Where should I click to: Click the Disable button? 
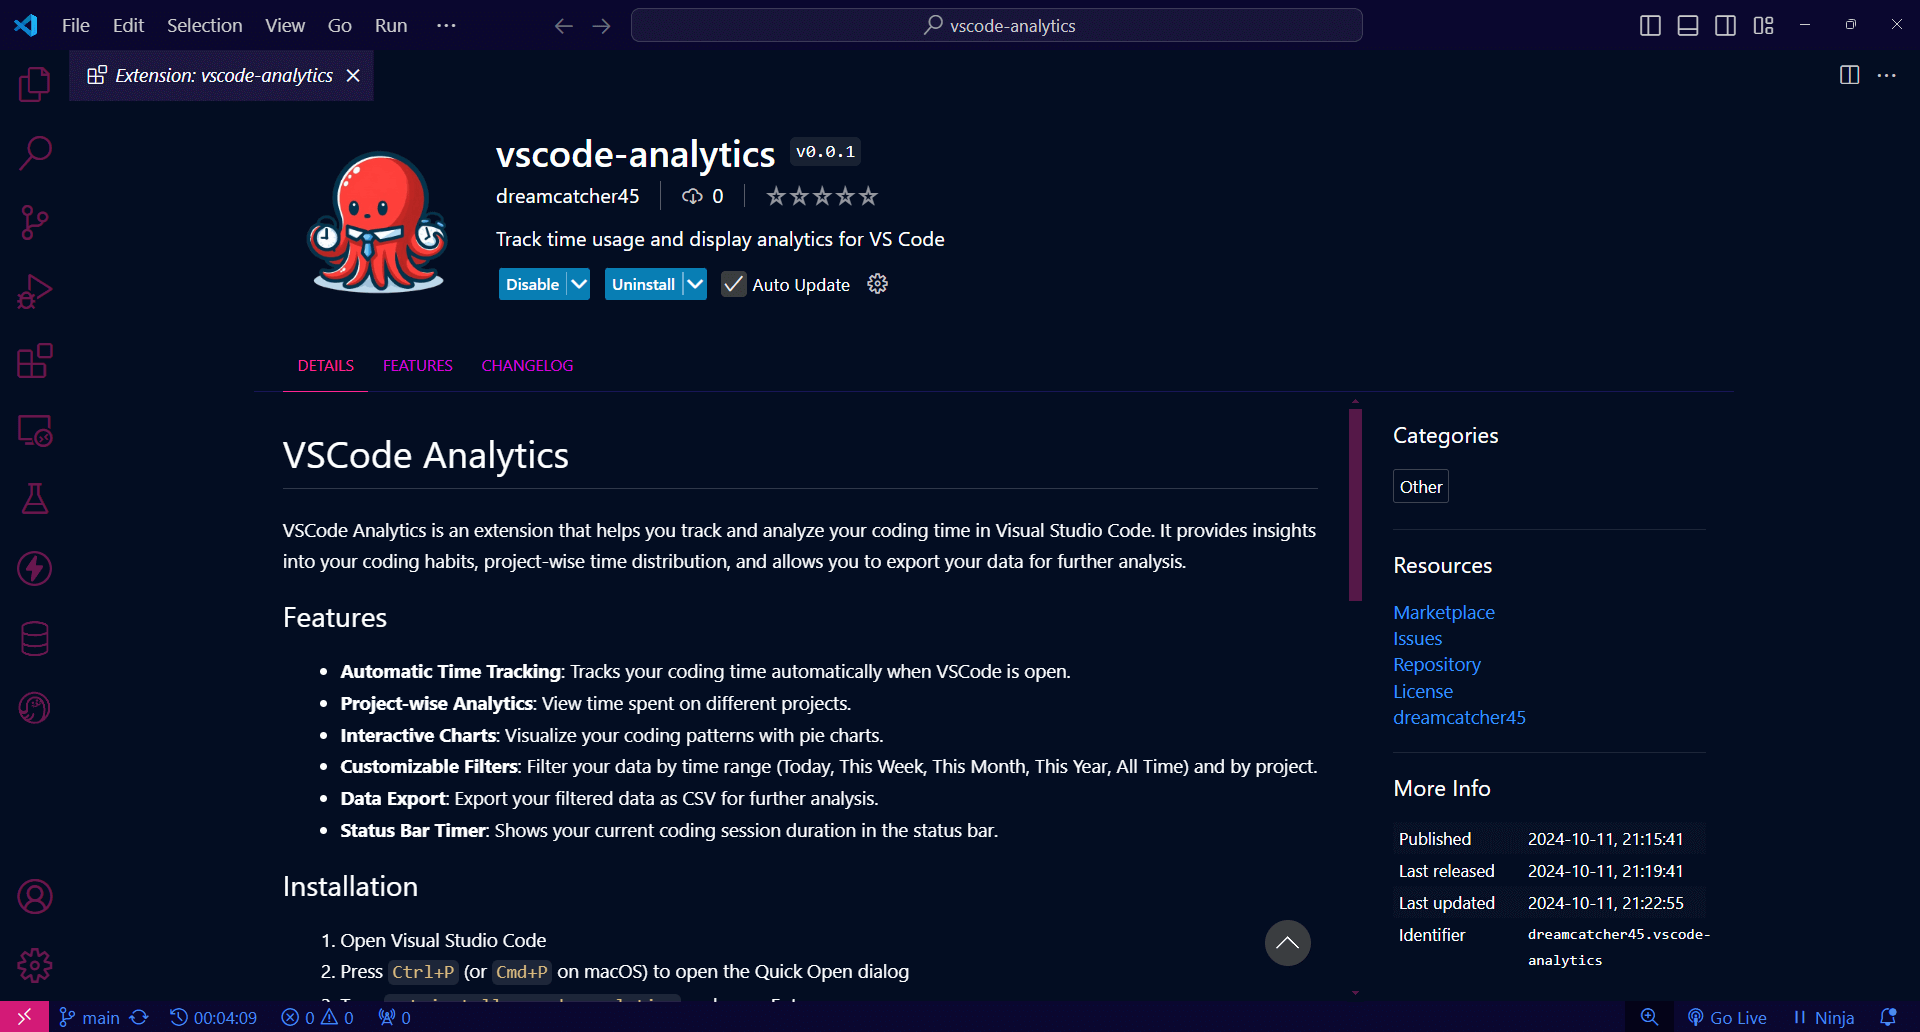[532, 284]
